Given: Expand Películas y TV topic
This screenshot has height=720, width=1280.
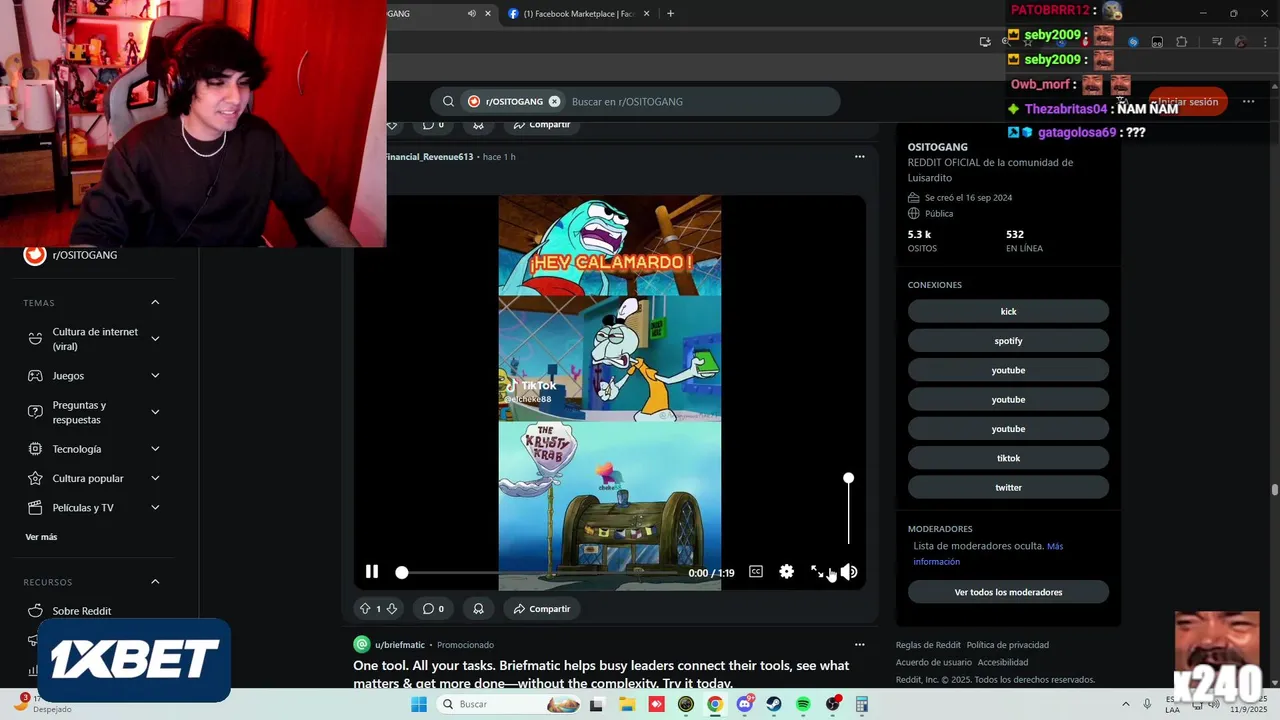Looking at the screenshot, I should pyautogui.click(x=155, y=507).
